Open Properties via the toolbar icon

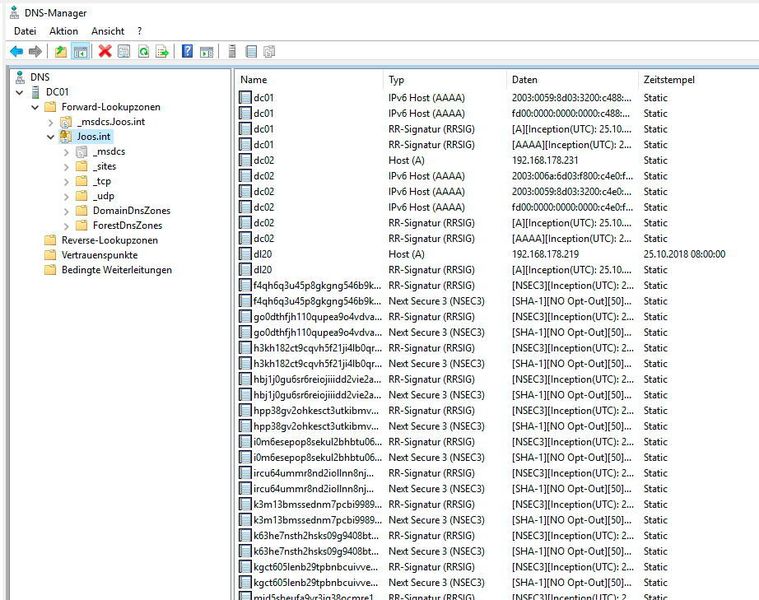[124, 51]
